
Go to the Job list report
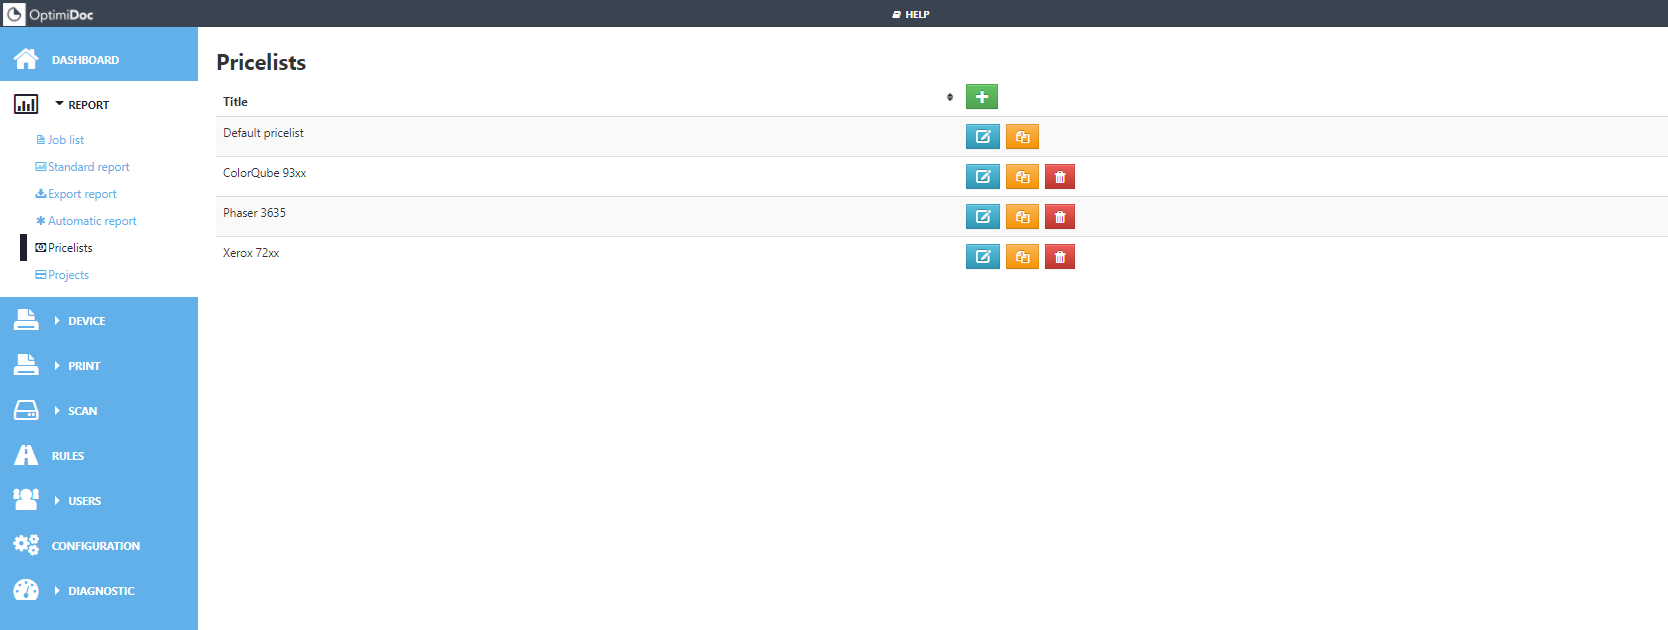point(65,140)
